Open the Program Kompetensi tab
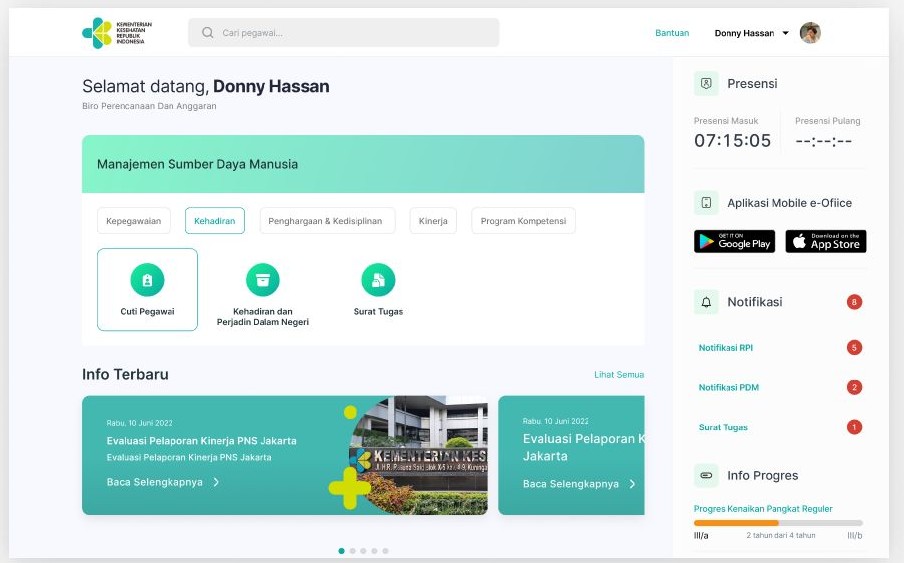The width and height of the screenshot is (904, 563). (x=523, y=221)
